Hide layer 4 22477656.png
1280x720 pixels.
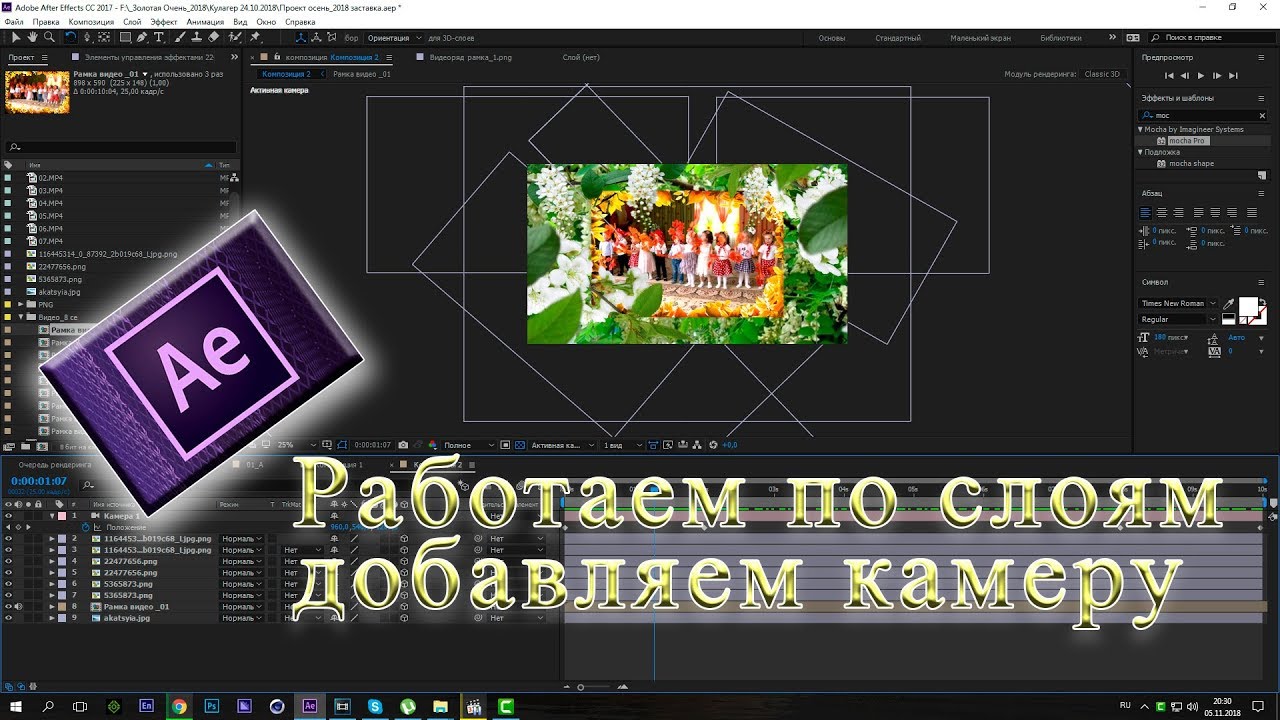click(x=8, y=561)
